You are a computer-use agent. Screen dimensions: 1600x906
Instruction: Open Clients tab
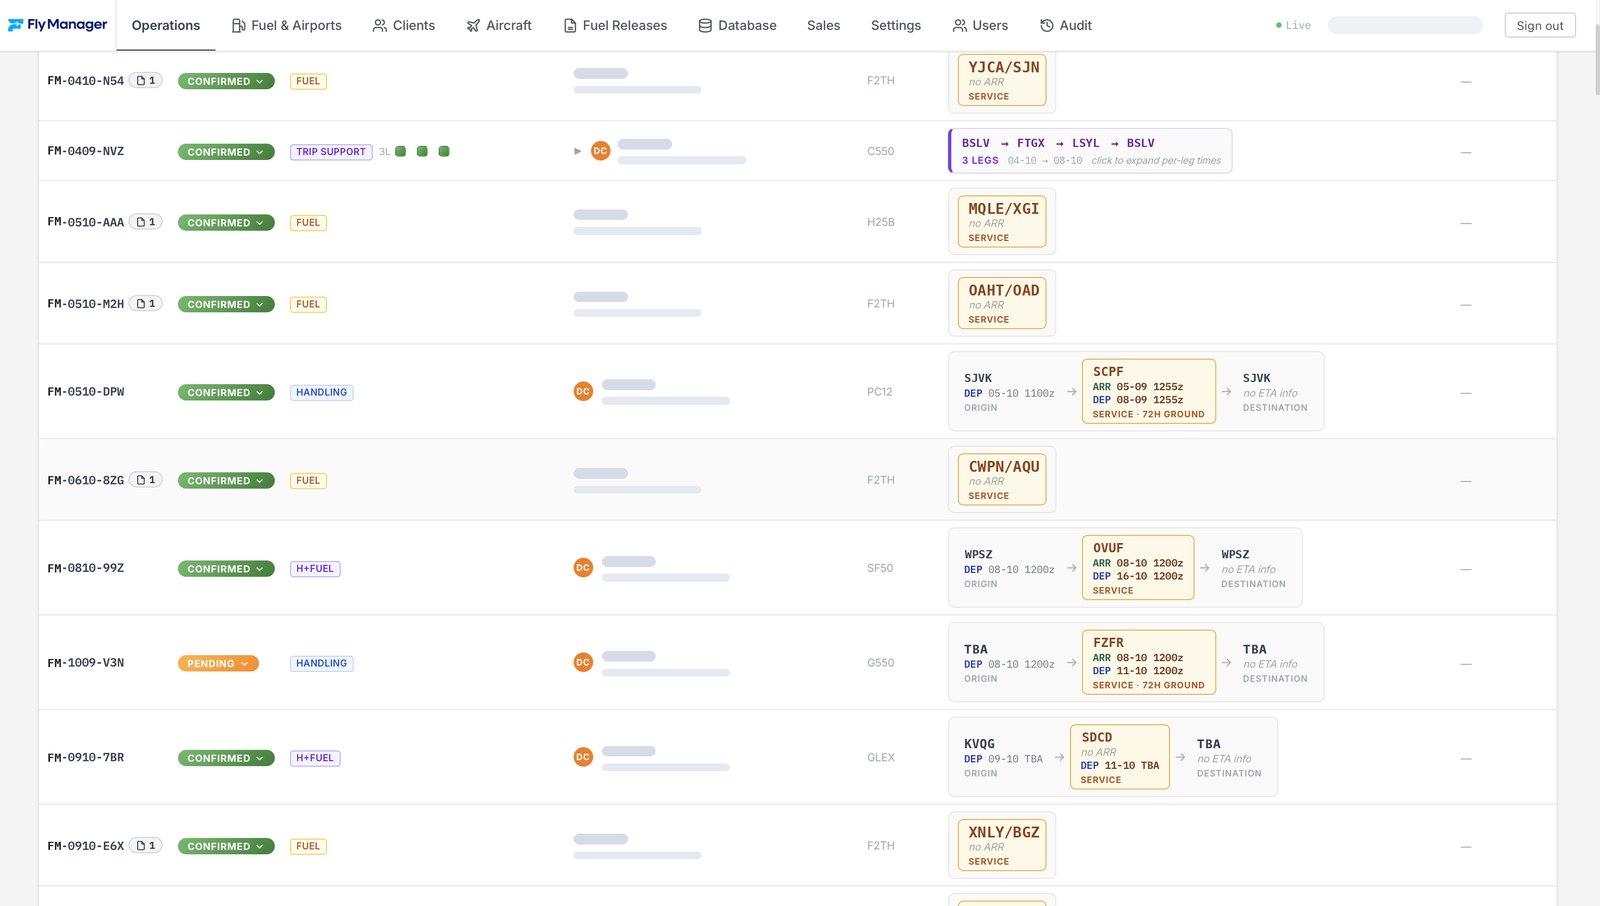pyautogui.click(x=404, y=25)
